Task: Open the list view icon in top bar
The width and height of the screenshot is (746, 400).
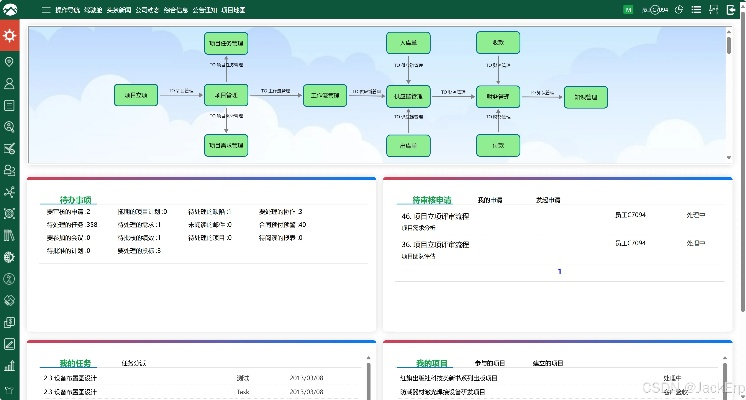Action: (x=698, y=9)
